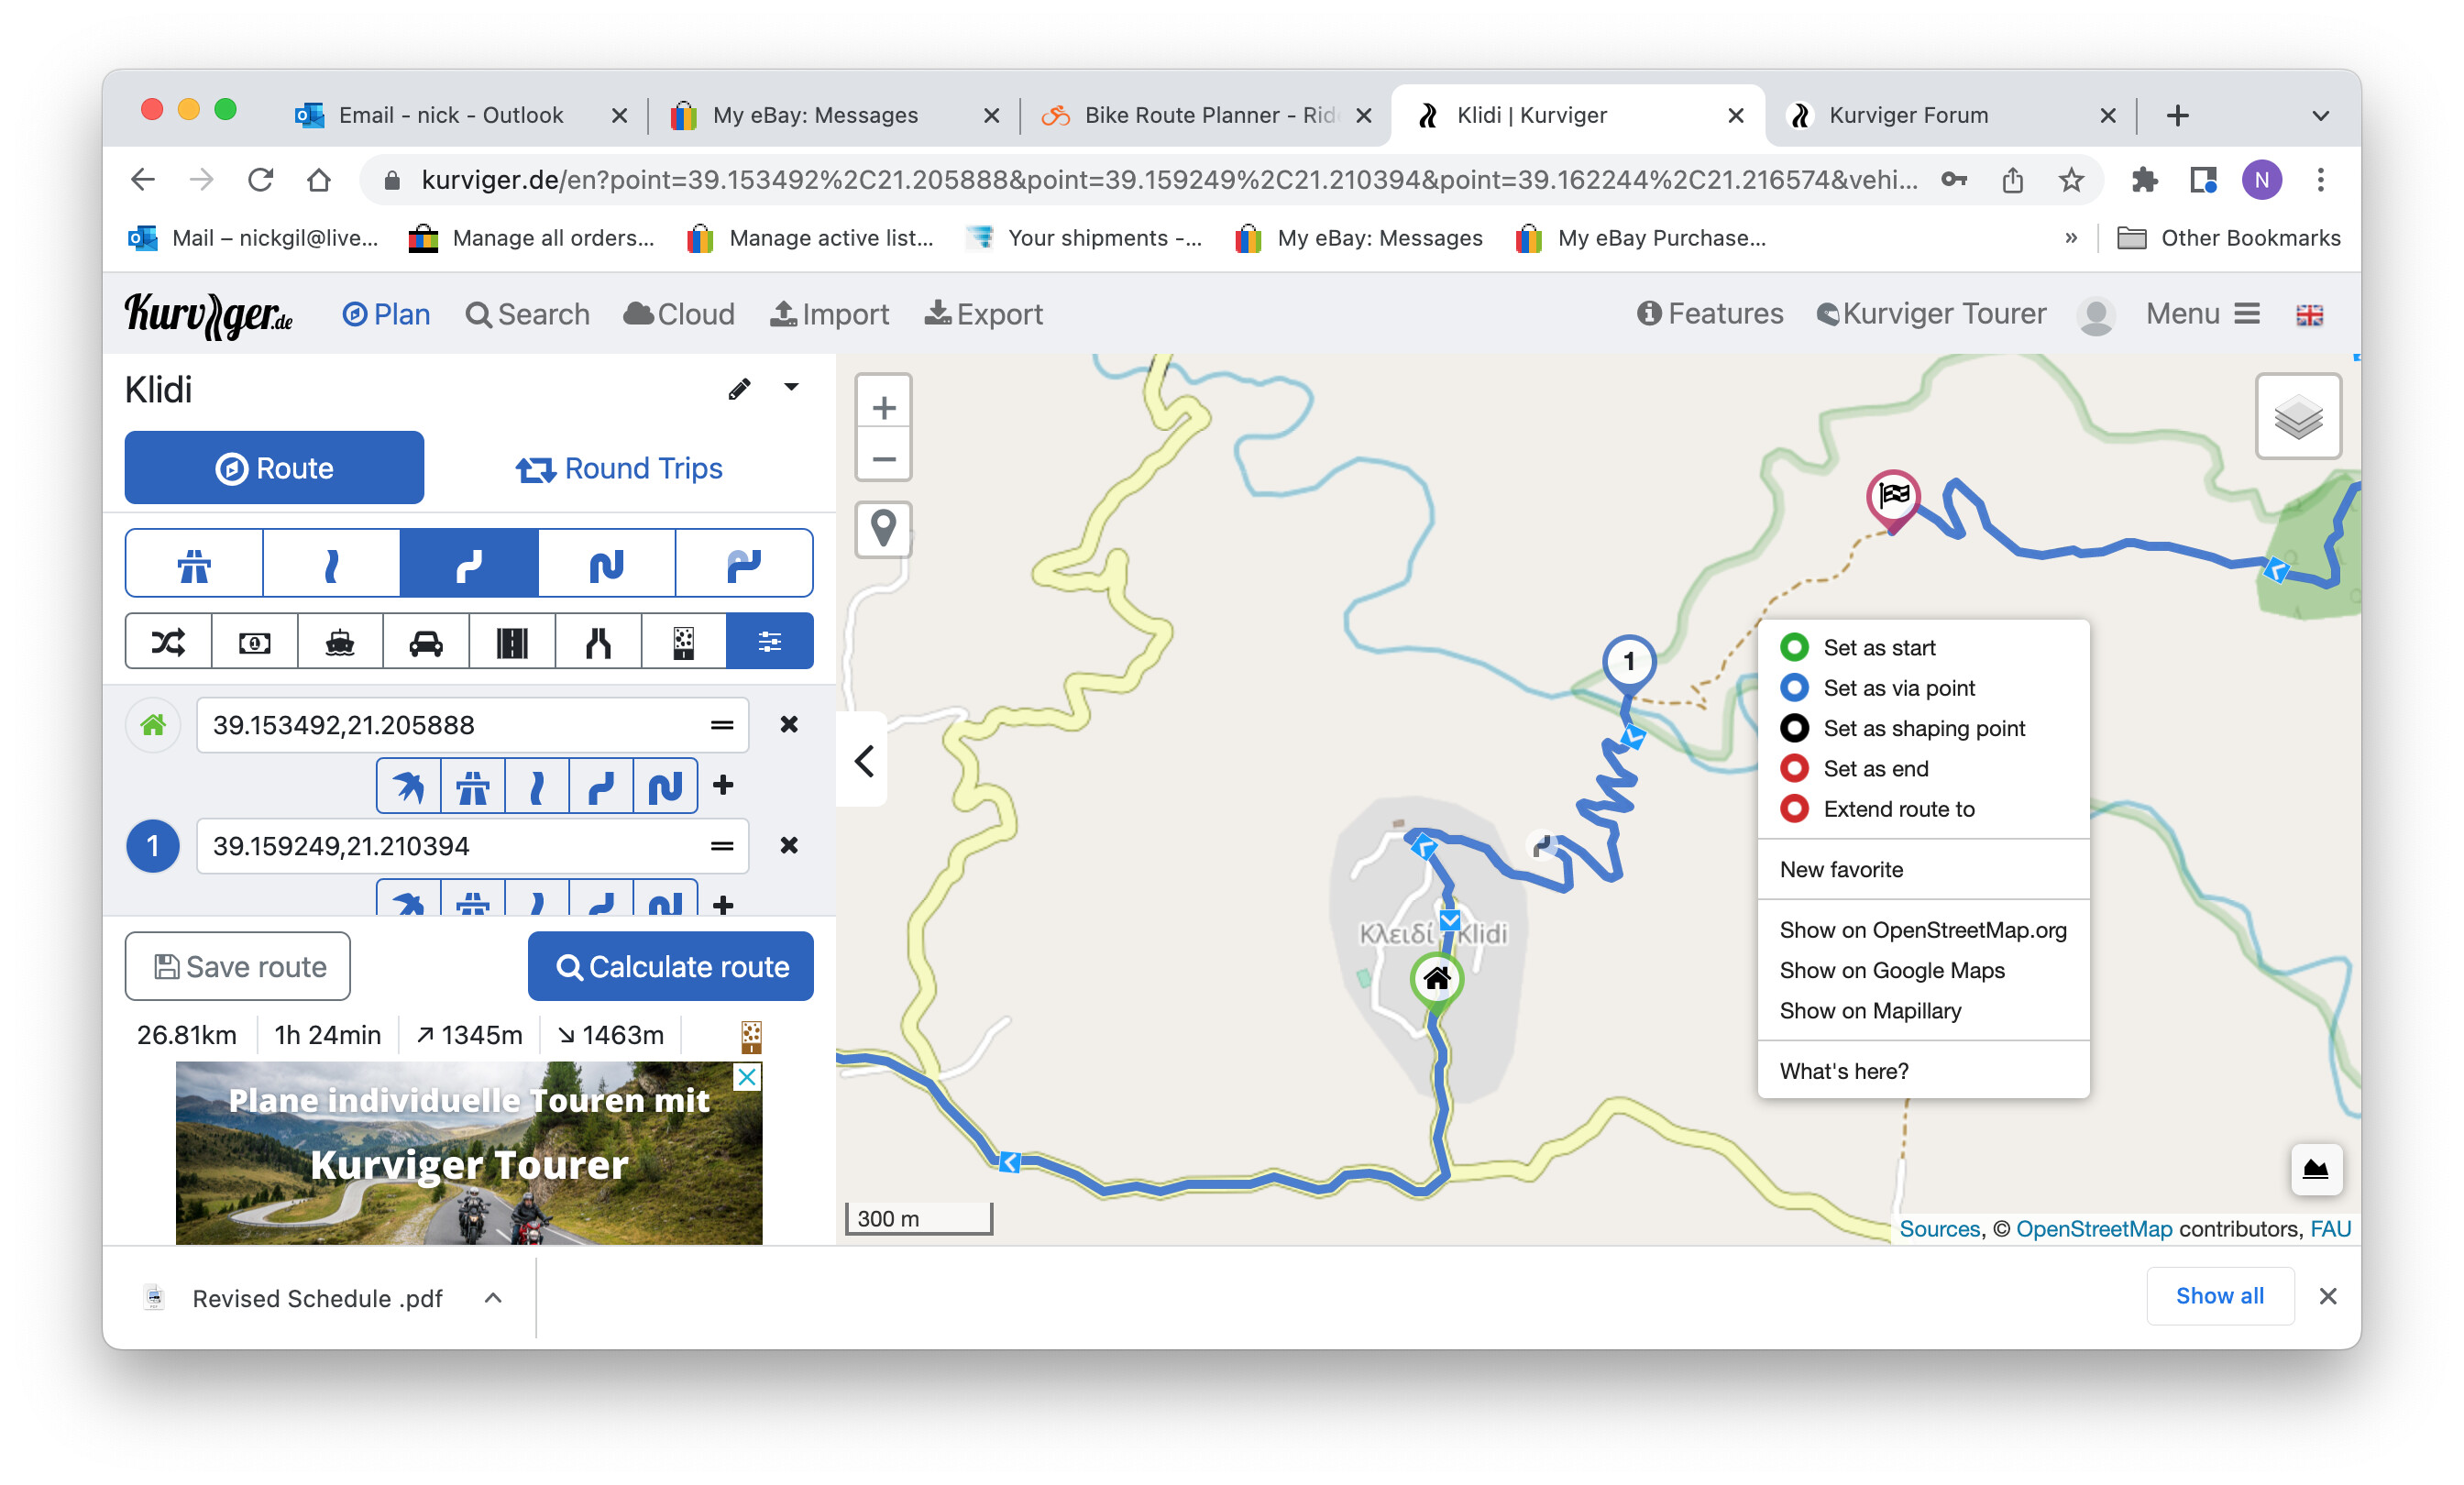The height and width of the screenshot is (1485, 2464).
Task: Collapse the sidebar with left chevron
Action: click(864, 761)
